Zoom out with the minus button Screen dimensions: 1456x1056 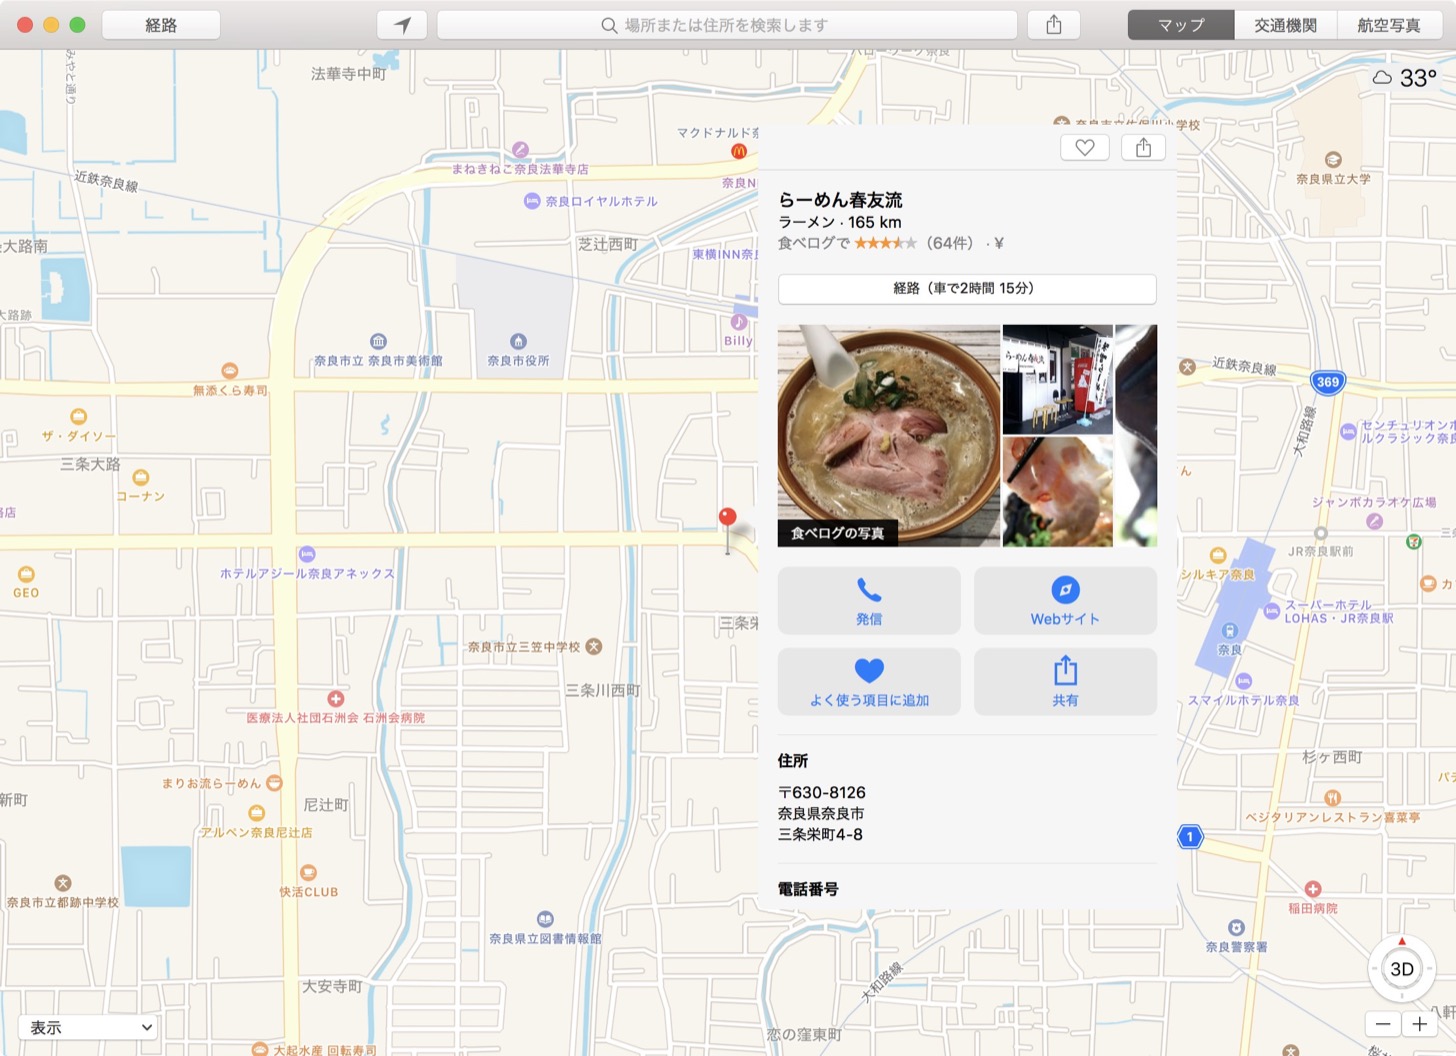tap(1383, 1023)
